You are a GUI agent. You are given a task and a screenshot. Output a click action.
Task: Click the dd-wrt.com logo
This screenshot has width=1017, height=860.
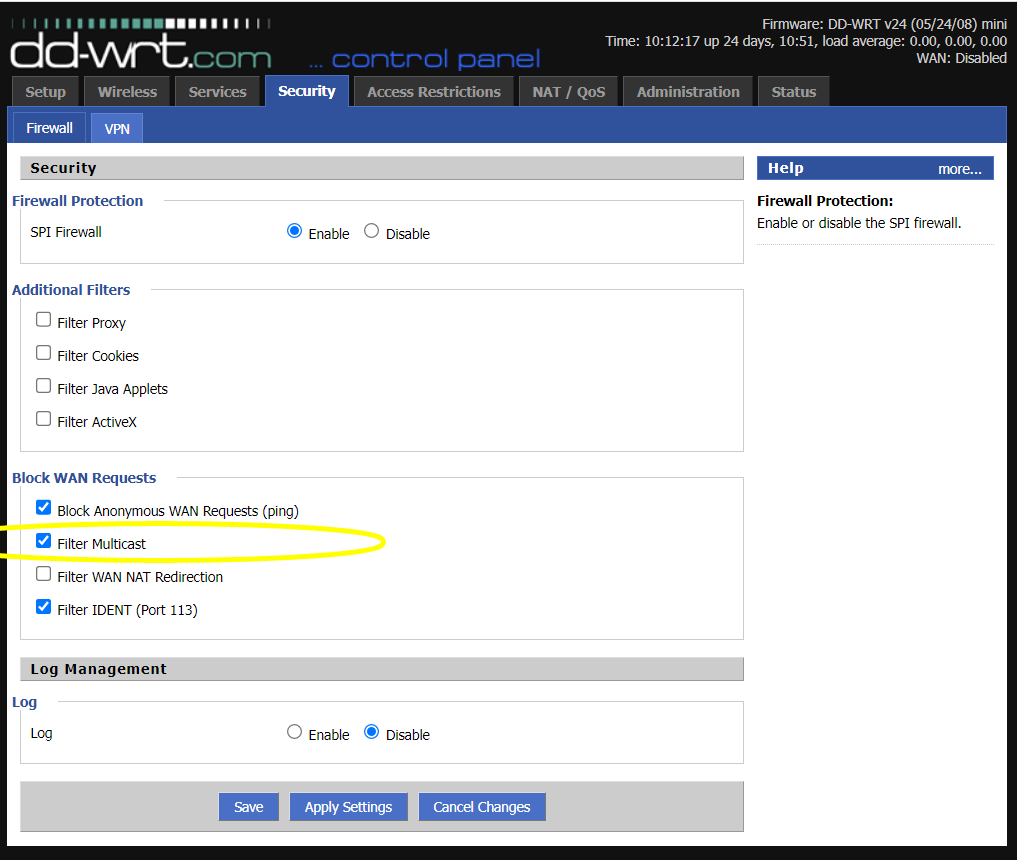coord(140,45)
